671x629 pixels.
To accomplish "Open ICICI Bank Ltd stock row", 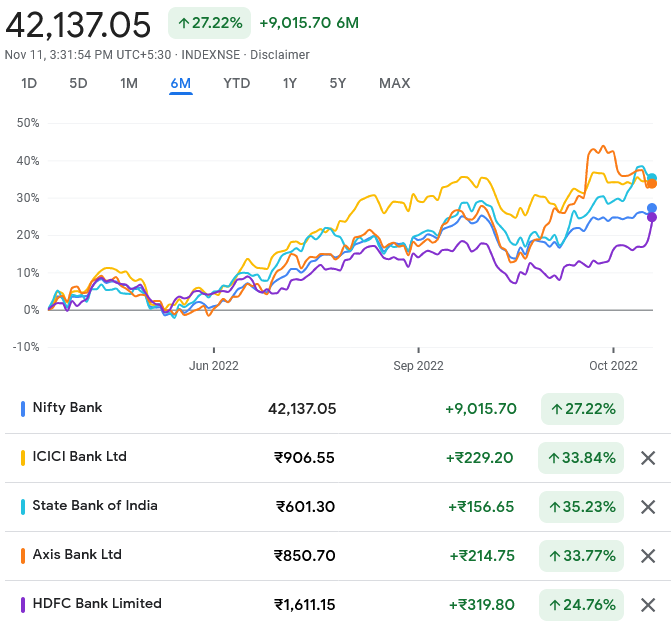I will pyautogui.click(x=80, y=457).
